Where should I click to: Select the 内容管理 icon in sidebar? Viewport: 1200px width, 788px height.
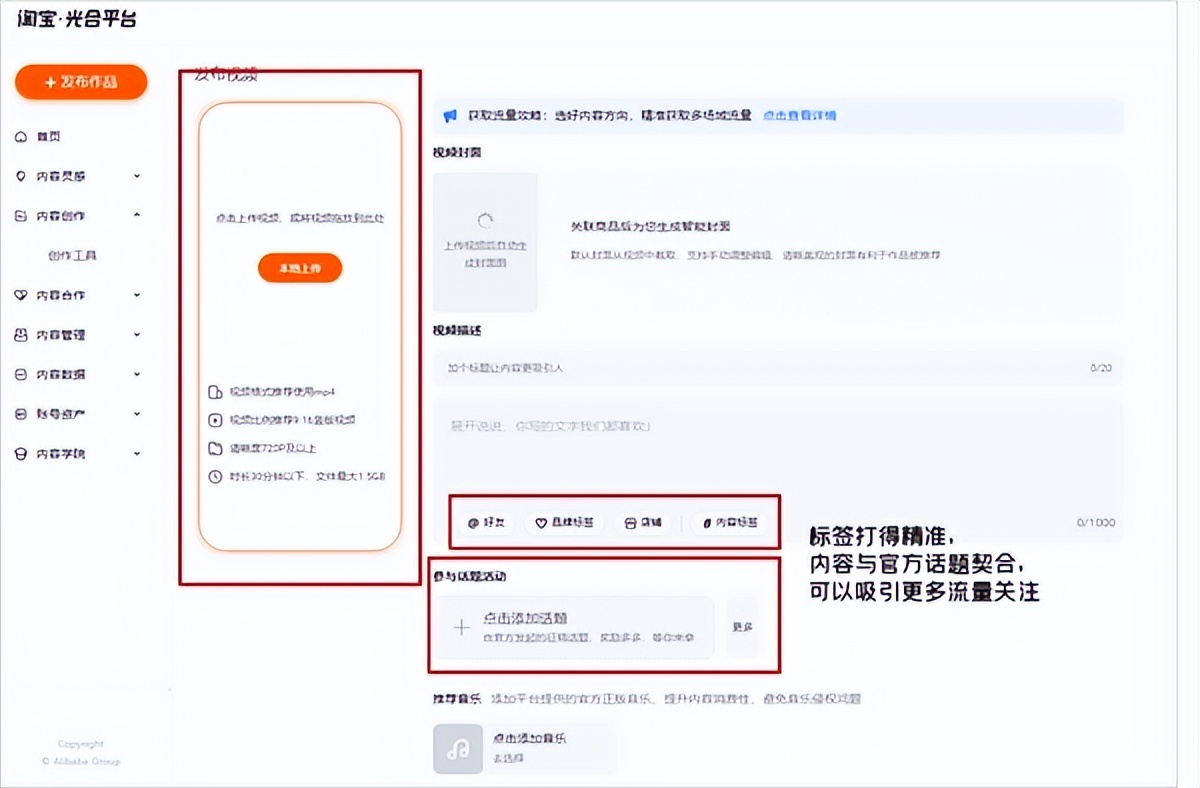(22, 335)
